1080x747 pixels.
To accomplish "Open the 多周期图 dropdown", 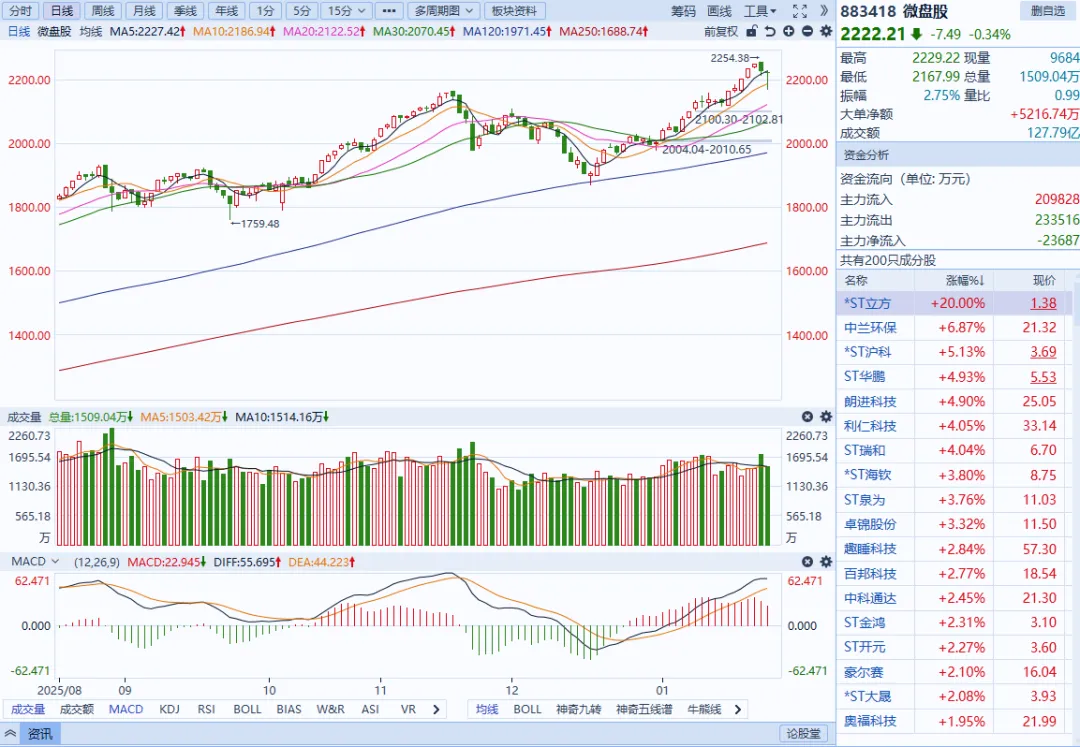I will pyautogui.click(x=443, y=11).
